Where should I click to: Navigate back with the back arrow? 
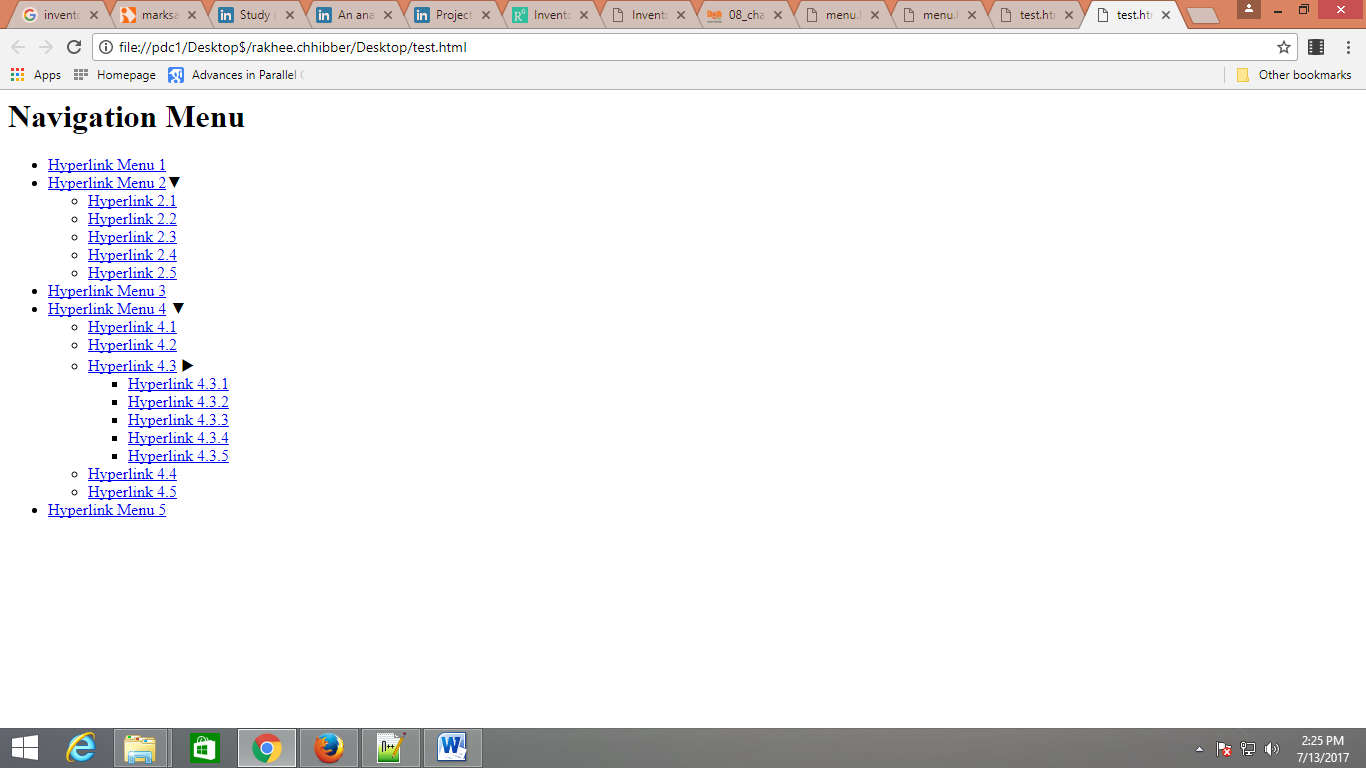[18, 46]
